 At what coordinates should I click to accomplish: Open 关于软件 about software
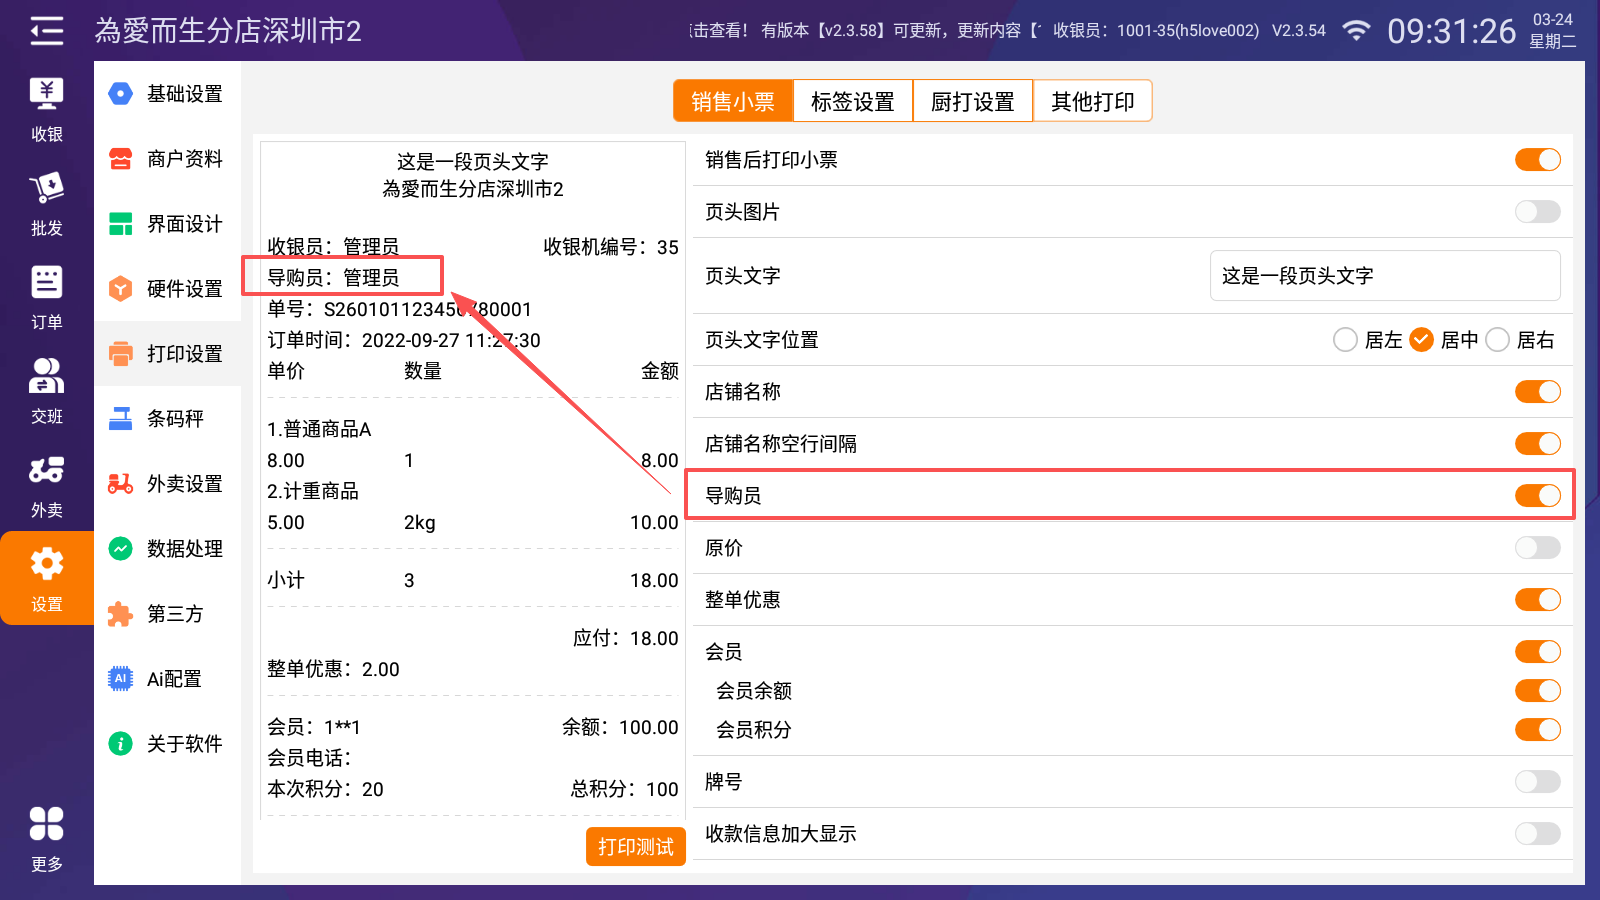click(x=168, y=744)
